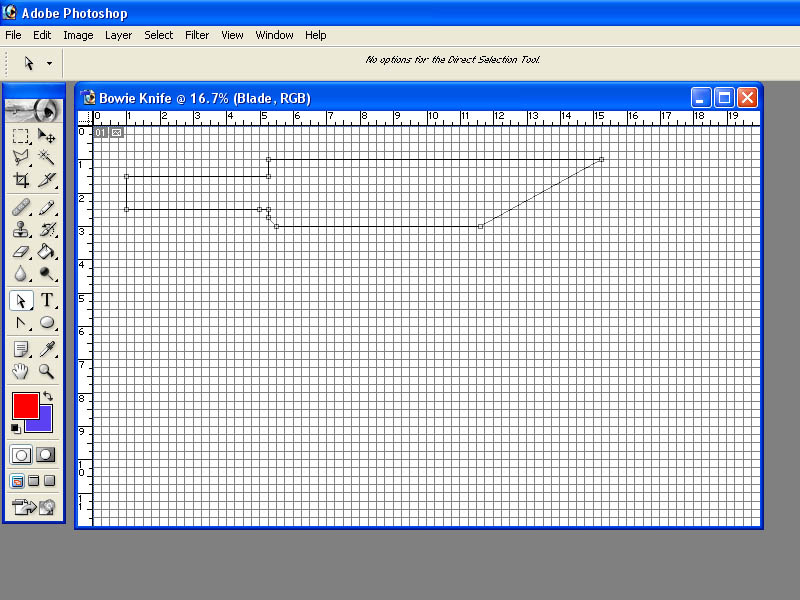The height and width of the screenshot is (600, 800).
Task: Activate the Paint Bucket tool
Action: tap(46, 252)
